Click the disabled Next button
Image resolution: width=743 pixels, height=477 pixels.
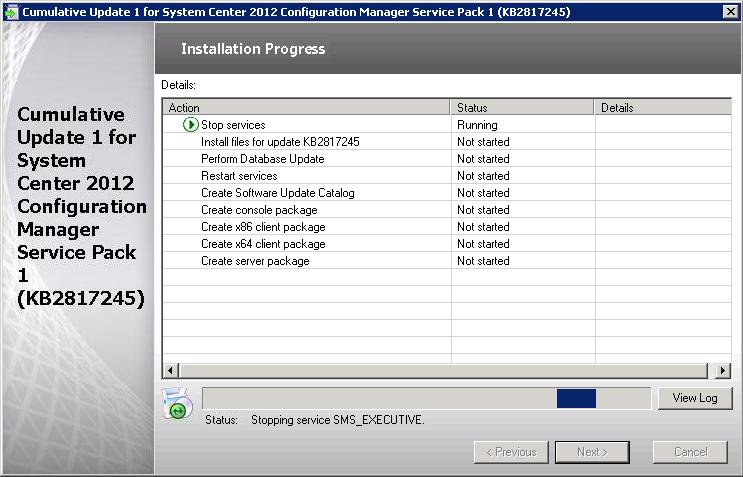pyautogui.click(x=592, y=452)
